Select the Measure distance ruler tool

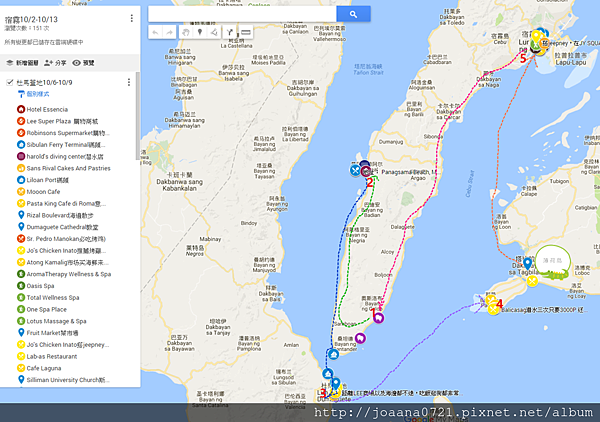click(246, 33)
